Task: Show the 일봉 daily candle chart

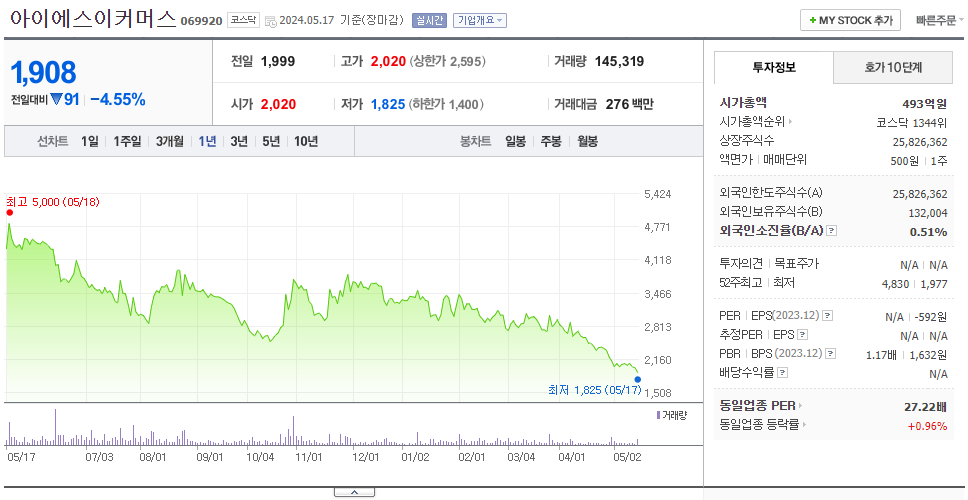Action: [x=515, y=141]
